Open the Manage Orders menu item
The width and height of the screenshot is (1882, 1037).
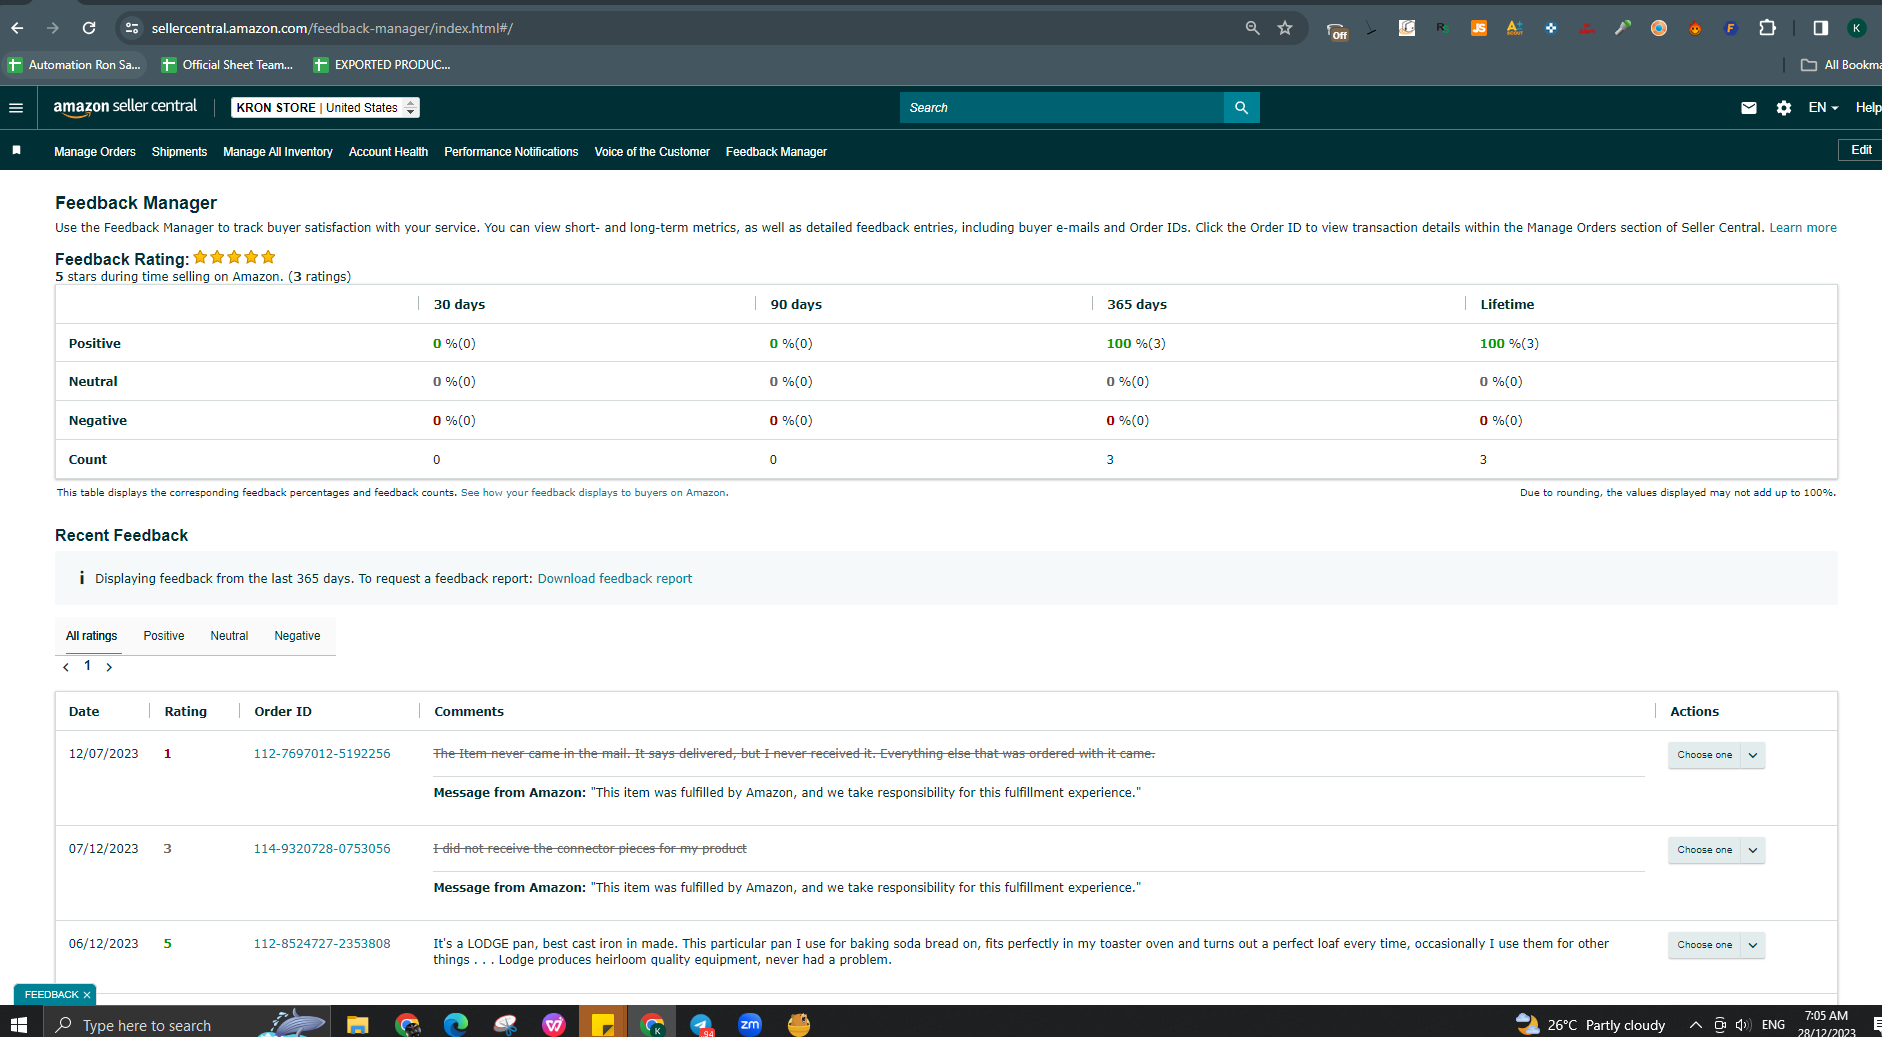pos(95,152)
